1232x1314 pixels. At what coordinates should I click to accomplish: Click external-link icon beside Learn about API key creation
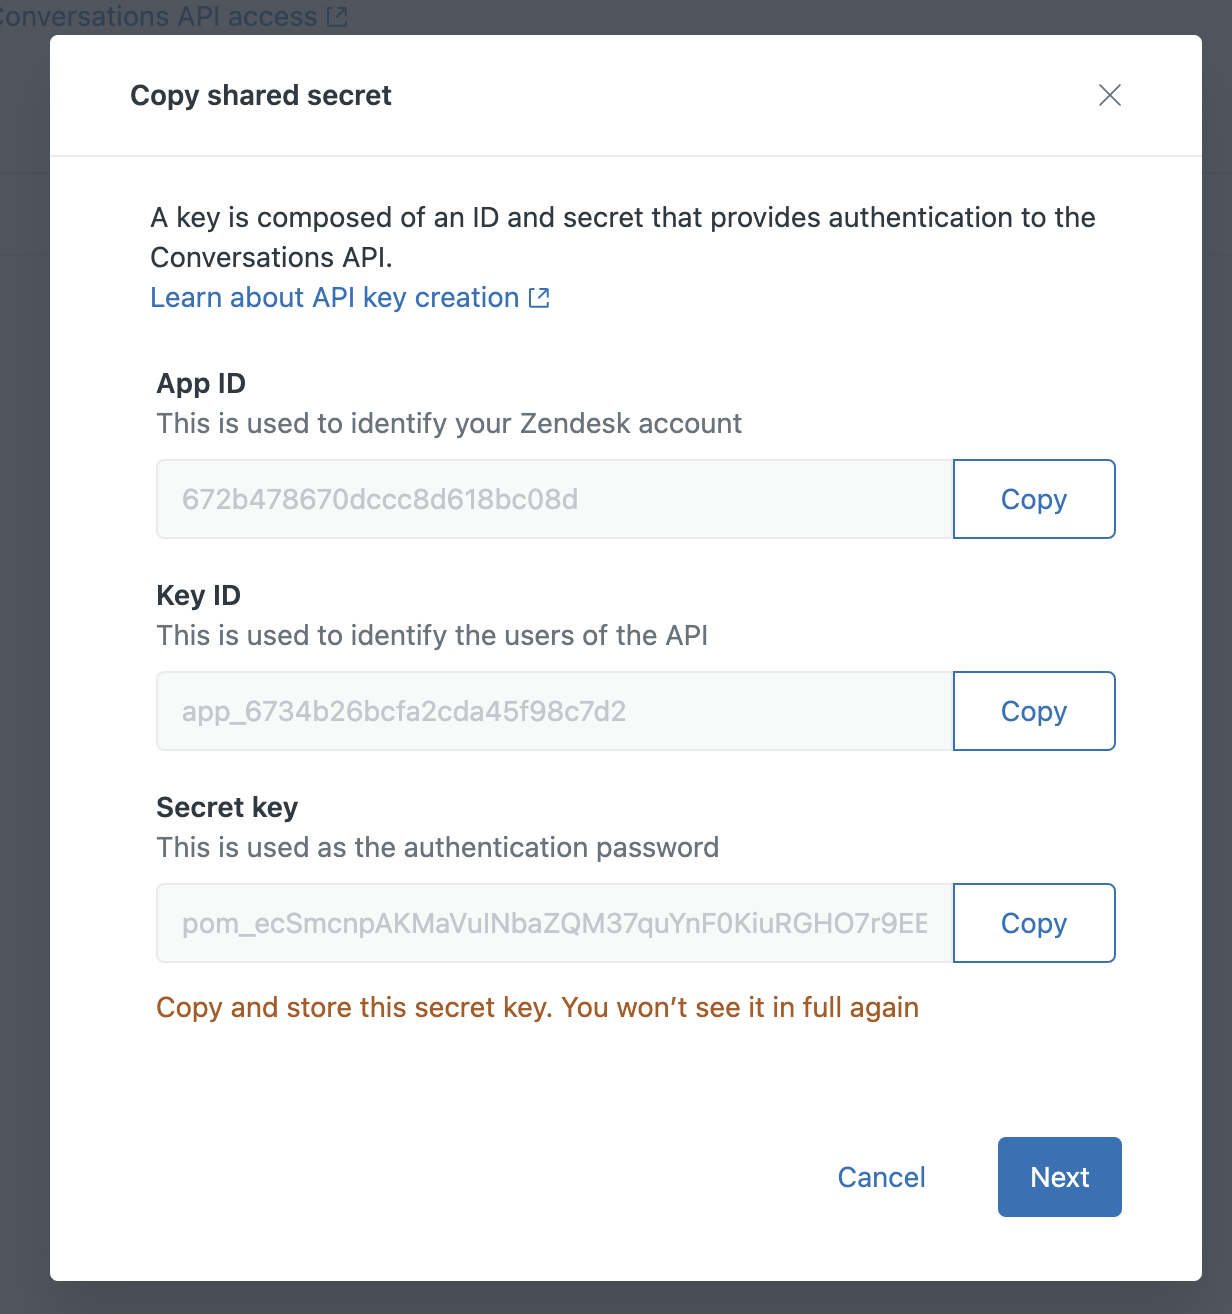[539, 298]
